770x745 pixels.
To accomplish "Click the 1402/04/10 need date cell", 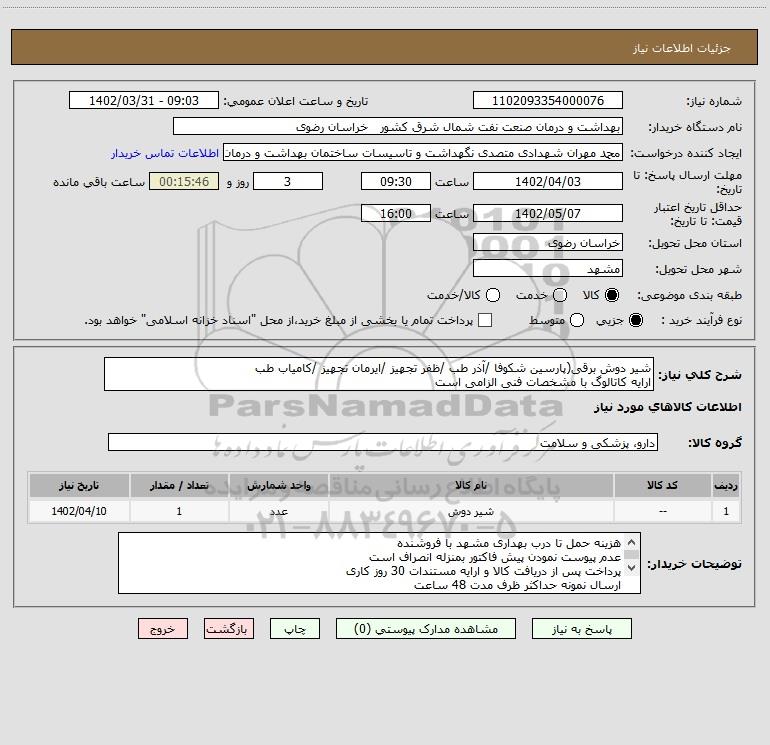I will tap(79, 511).
